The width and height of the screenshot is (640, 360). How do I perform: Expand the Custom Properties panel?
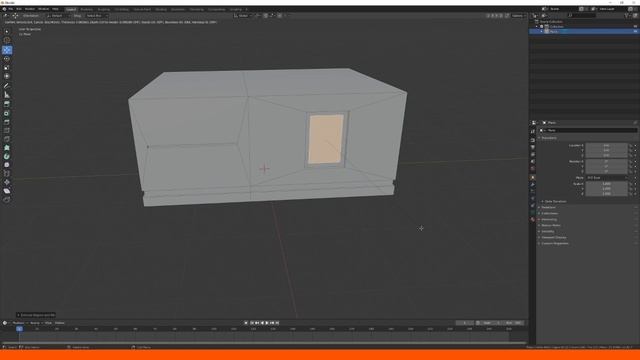coord(554,244)
